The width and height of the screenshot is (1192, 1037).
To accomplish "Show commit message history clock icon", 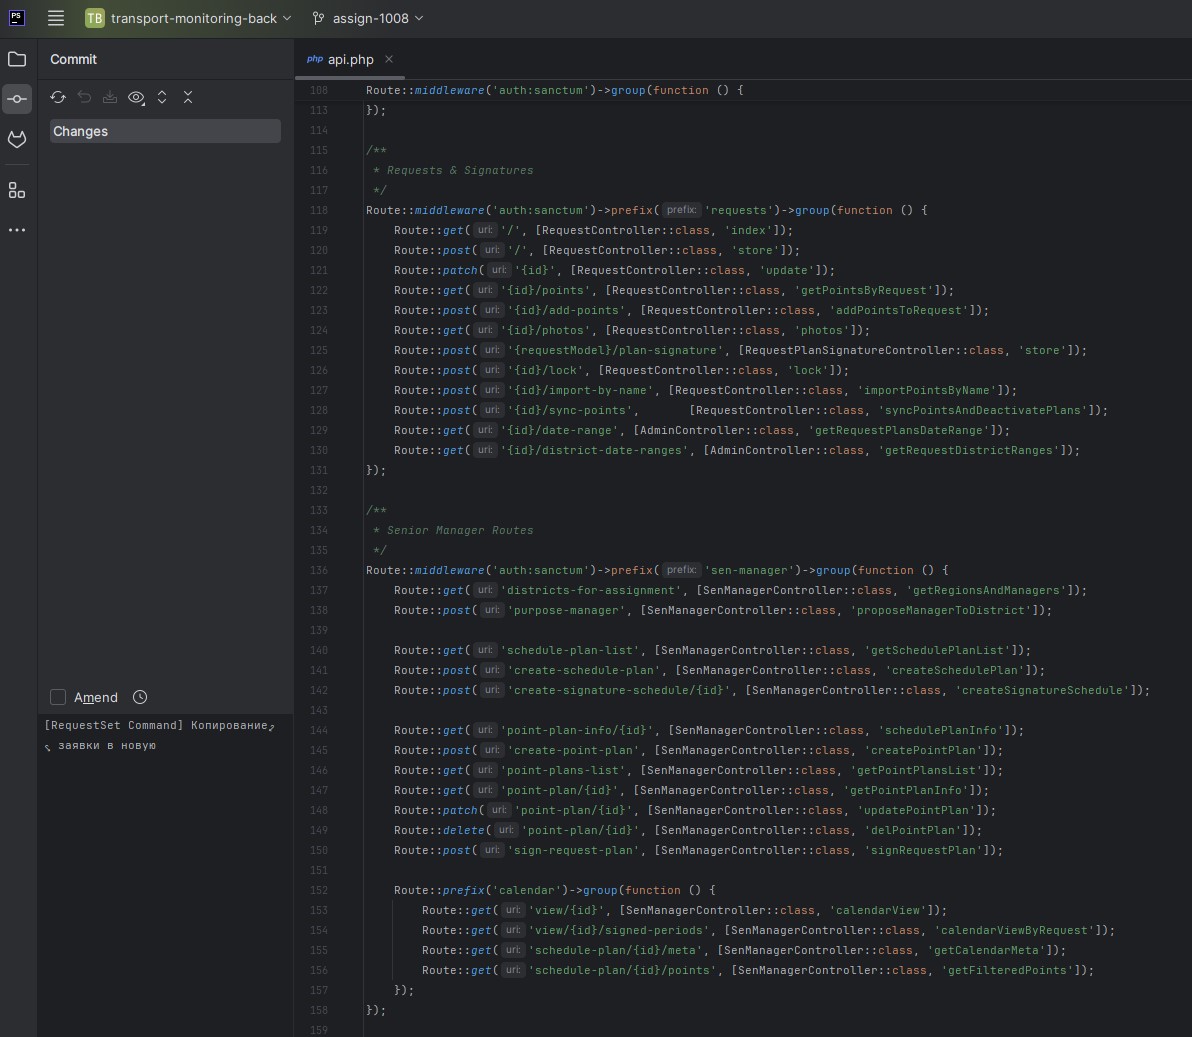I will (x=140, y=697).
